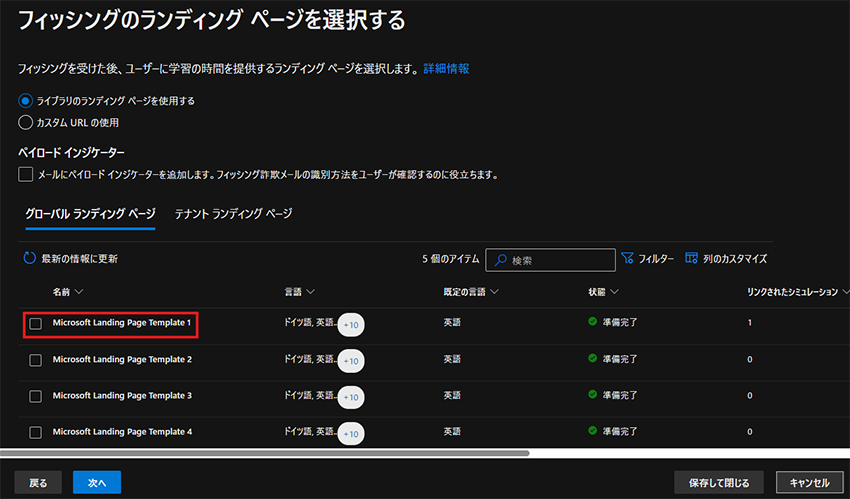Open Microsoft Landing Page Template 1 name
This screenshot has height=499, width=850.
coord(121,322)
